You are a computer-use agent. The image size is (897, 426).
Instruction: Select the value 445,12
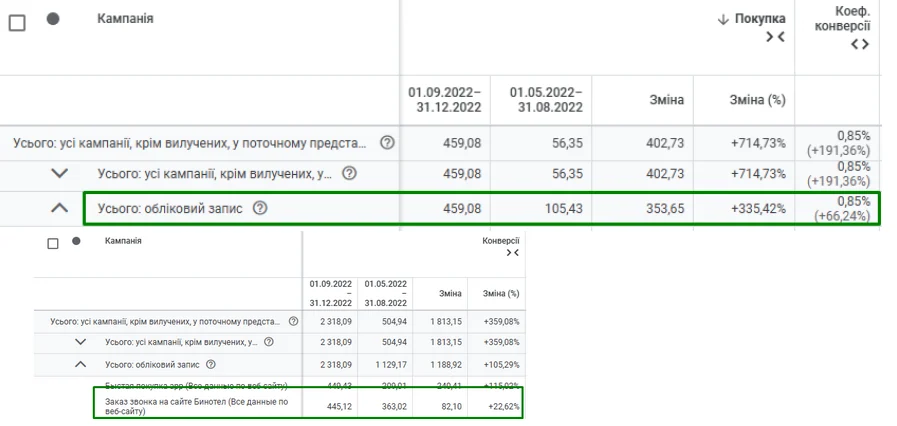339,407
